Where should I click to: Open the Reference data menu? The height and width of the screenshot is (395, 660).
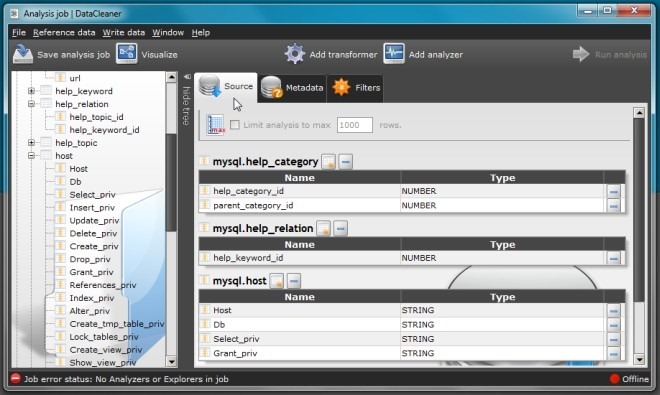64,32
